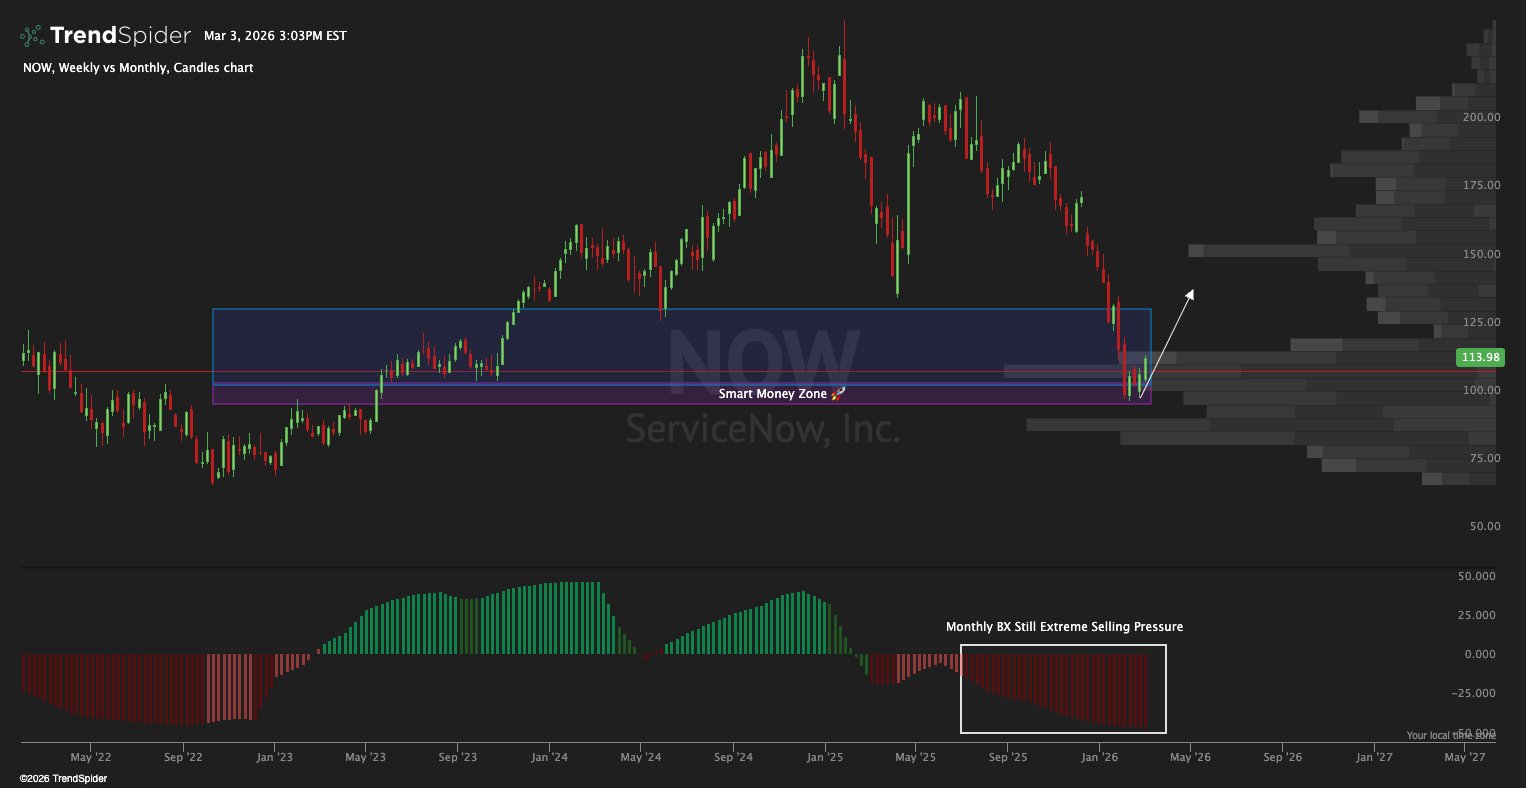
Task: Click the 125.00 price axis label
Action: pyautogui.click(x=1481, y=322)
